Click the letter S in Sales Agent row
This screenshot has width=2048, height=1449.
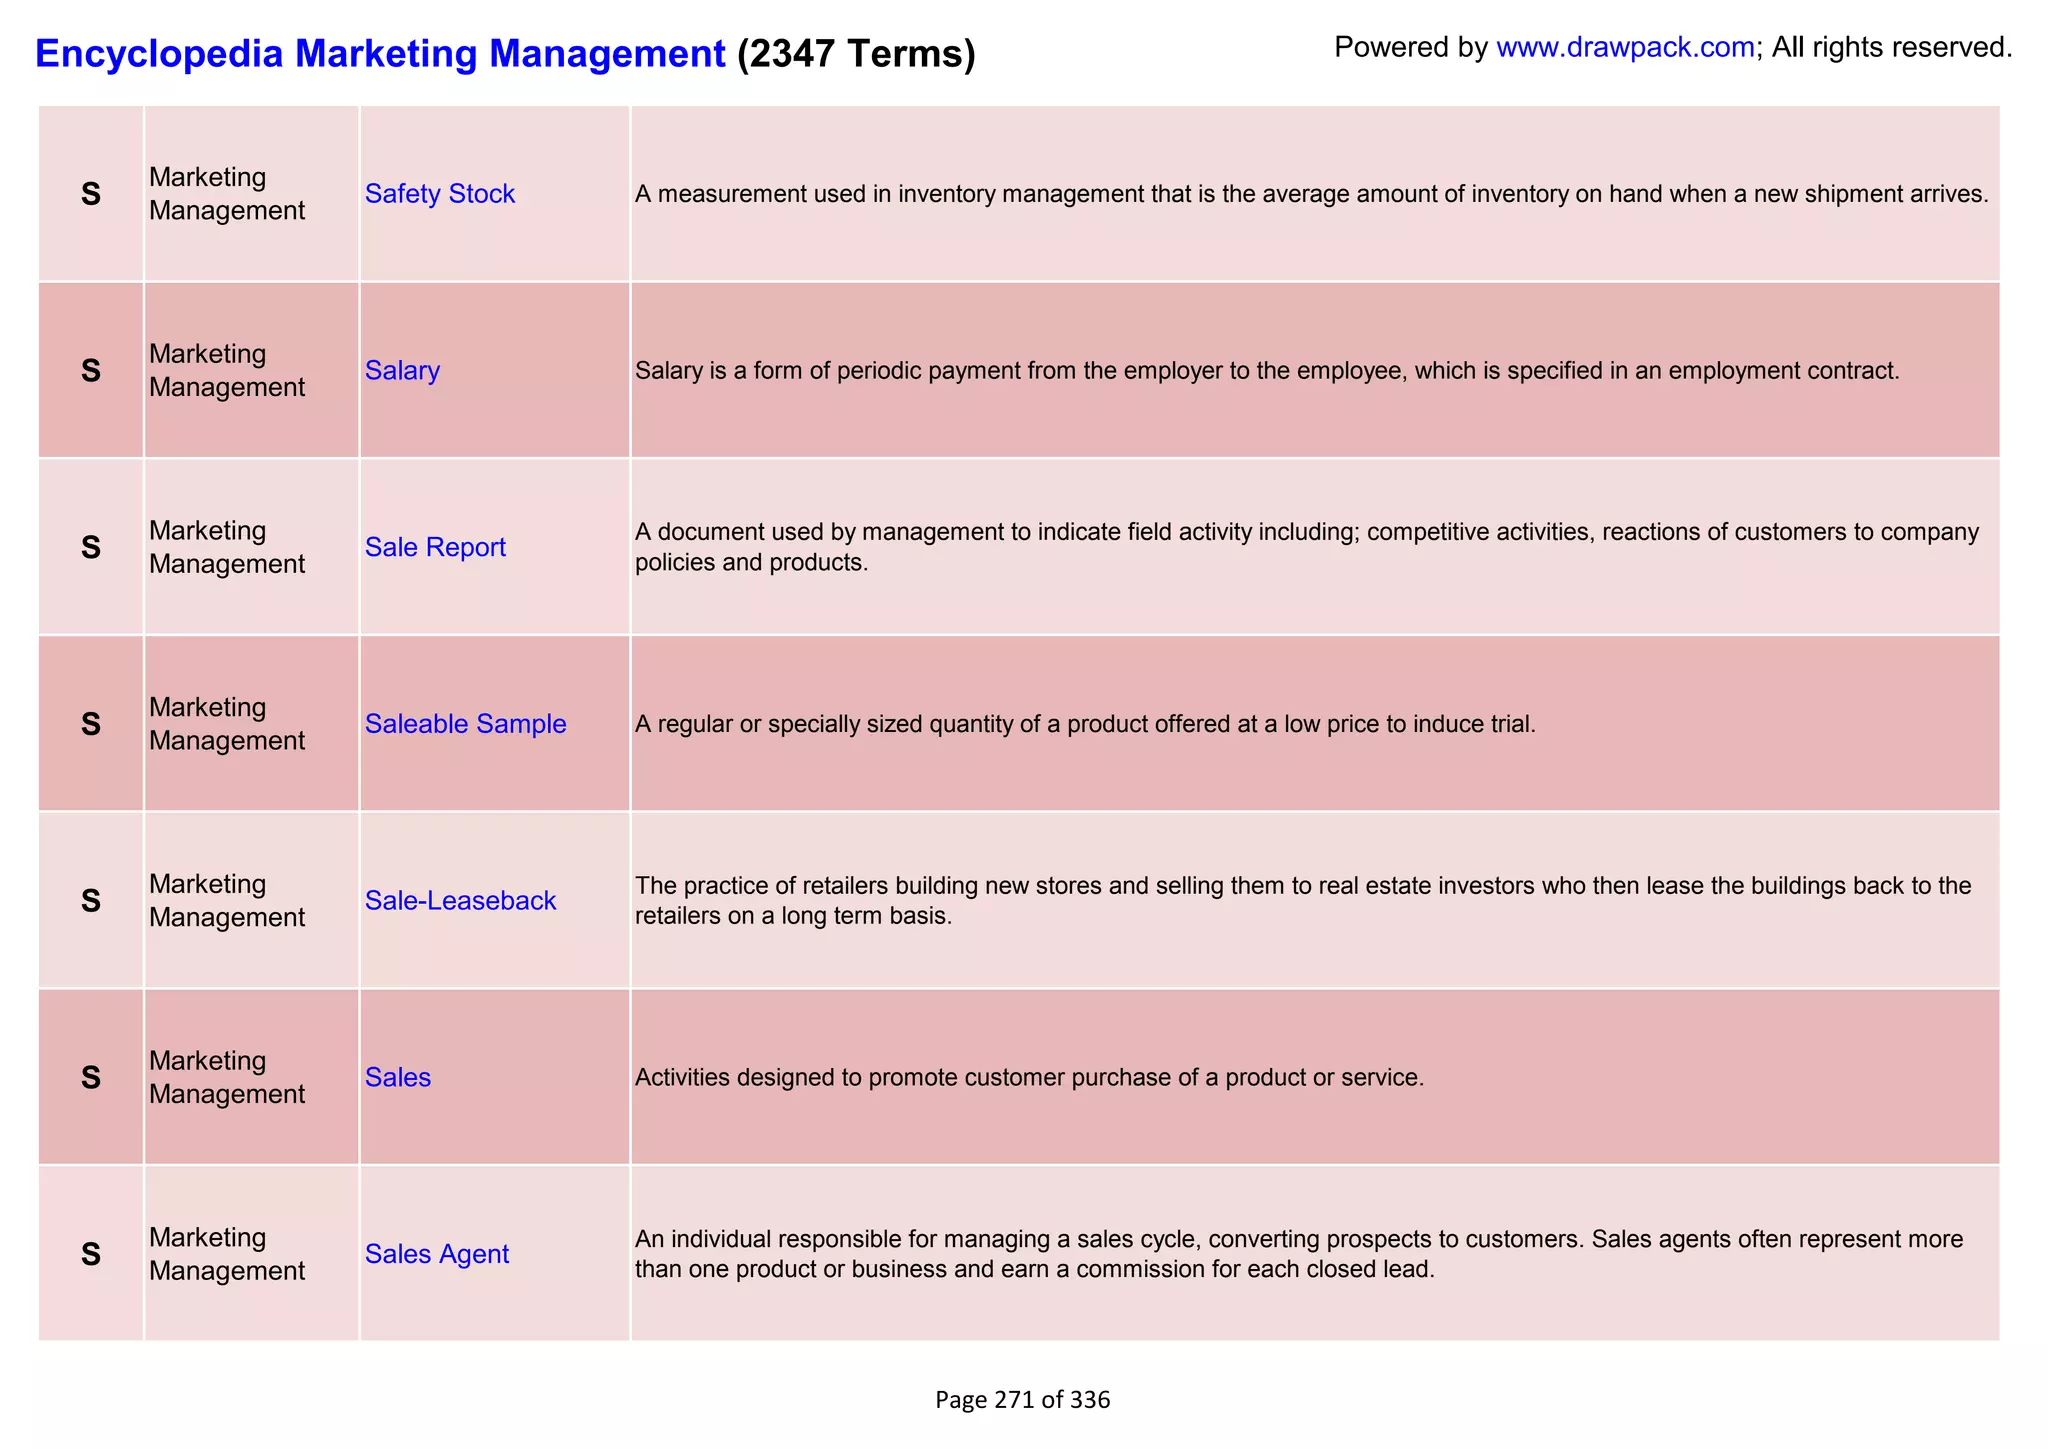(x=91, y=1254)
